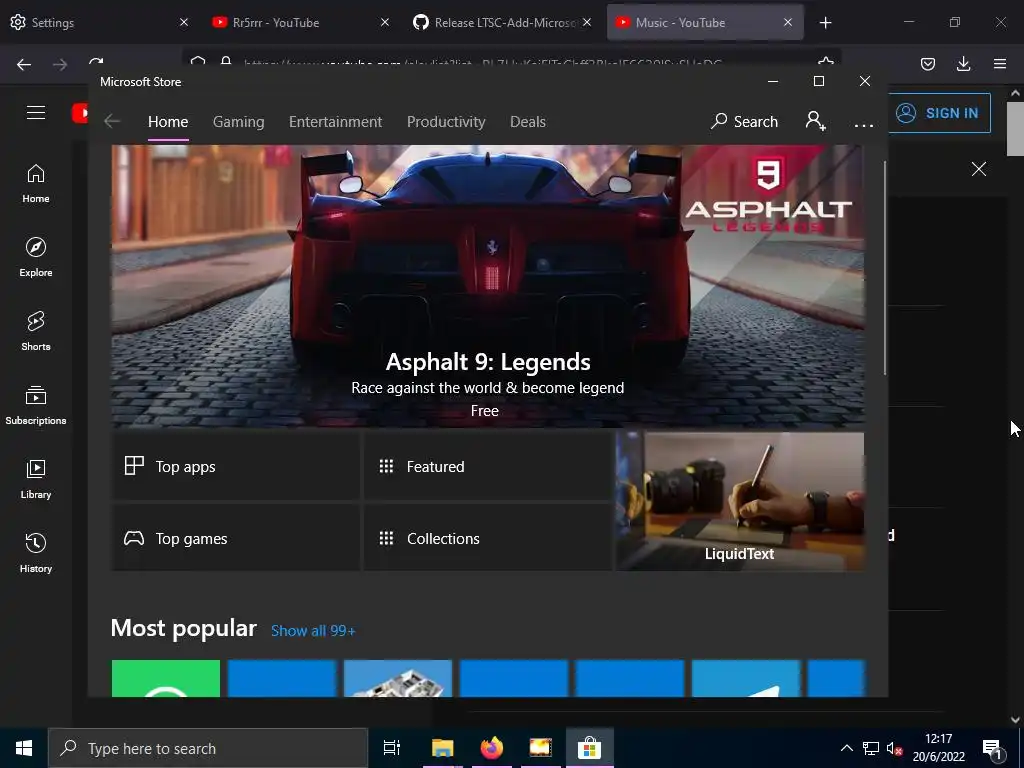The height and width of the screenshot is (768, 1024).
Task: Open the Firefox application menu
Action: coord(1000,64)
